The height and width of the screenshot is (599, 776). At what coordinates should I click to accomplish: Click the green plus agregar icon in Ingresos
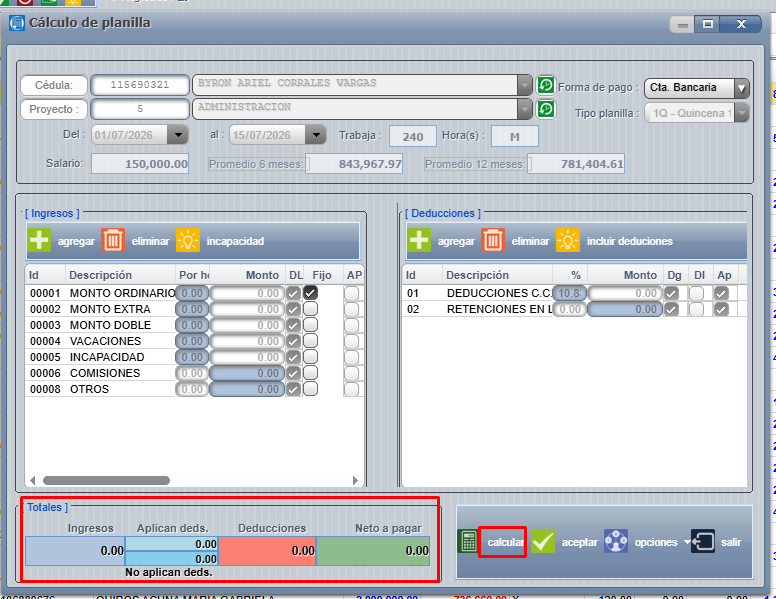(x=39, y=241)
